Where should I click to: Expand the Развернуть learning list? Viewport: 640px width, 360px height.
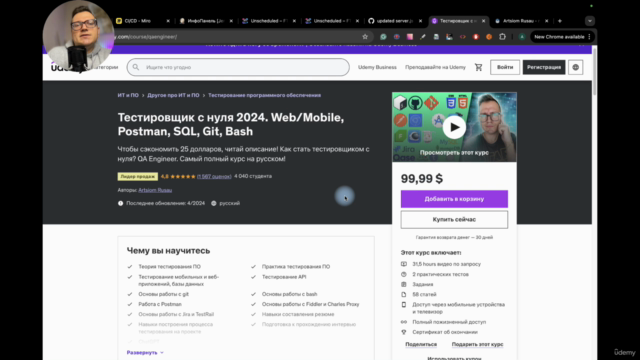[145, 353]
